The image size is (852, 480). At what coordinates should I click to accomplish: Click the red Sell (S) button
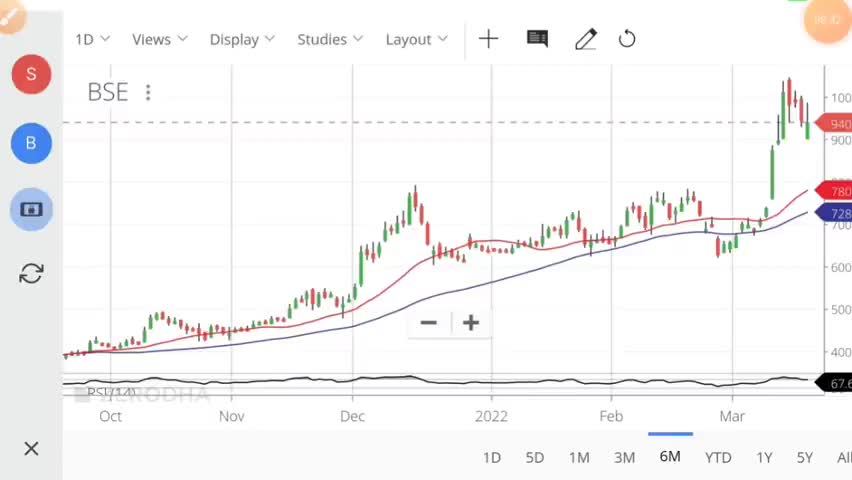point(31,74)
